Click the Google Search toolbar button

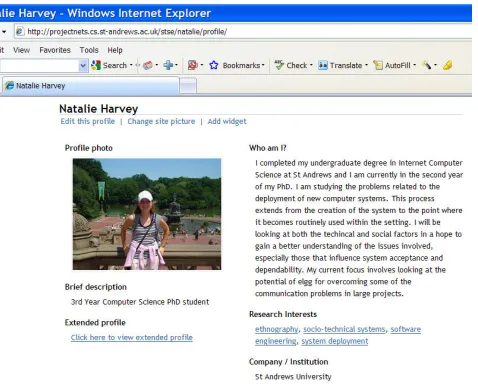coord(109,65)
